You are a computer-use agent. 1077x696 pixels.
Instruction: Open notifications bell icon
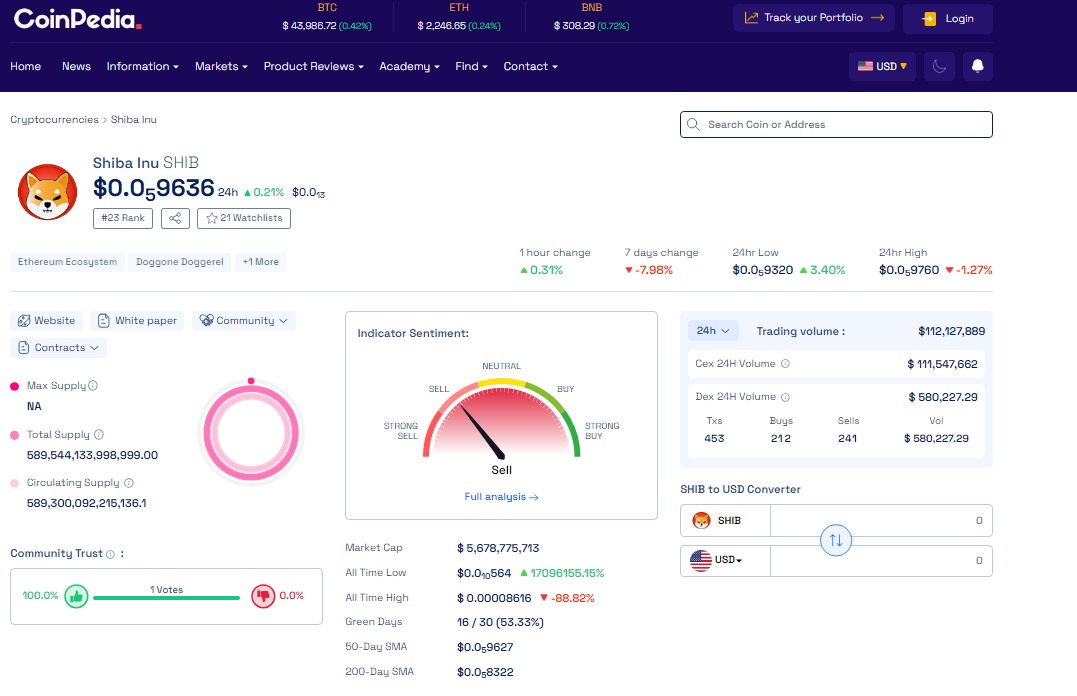coord(977,67)
